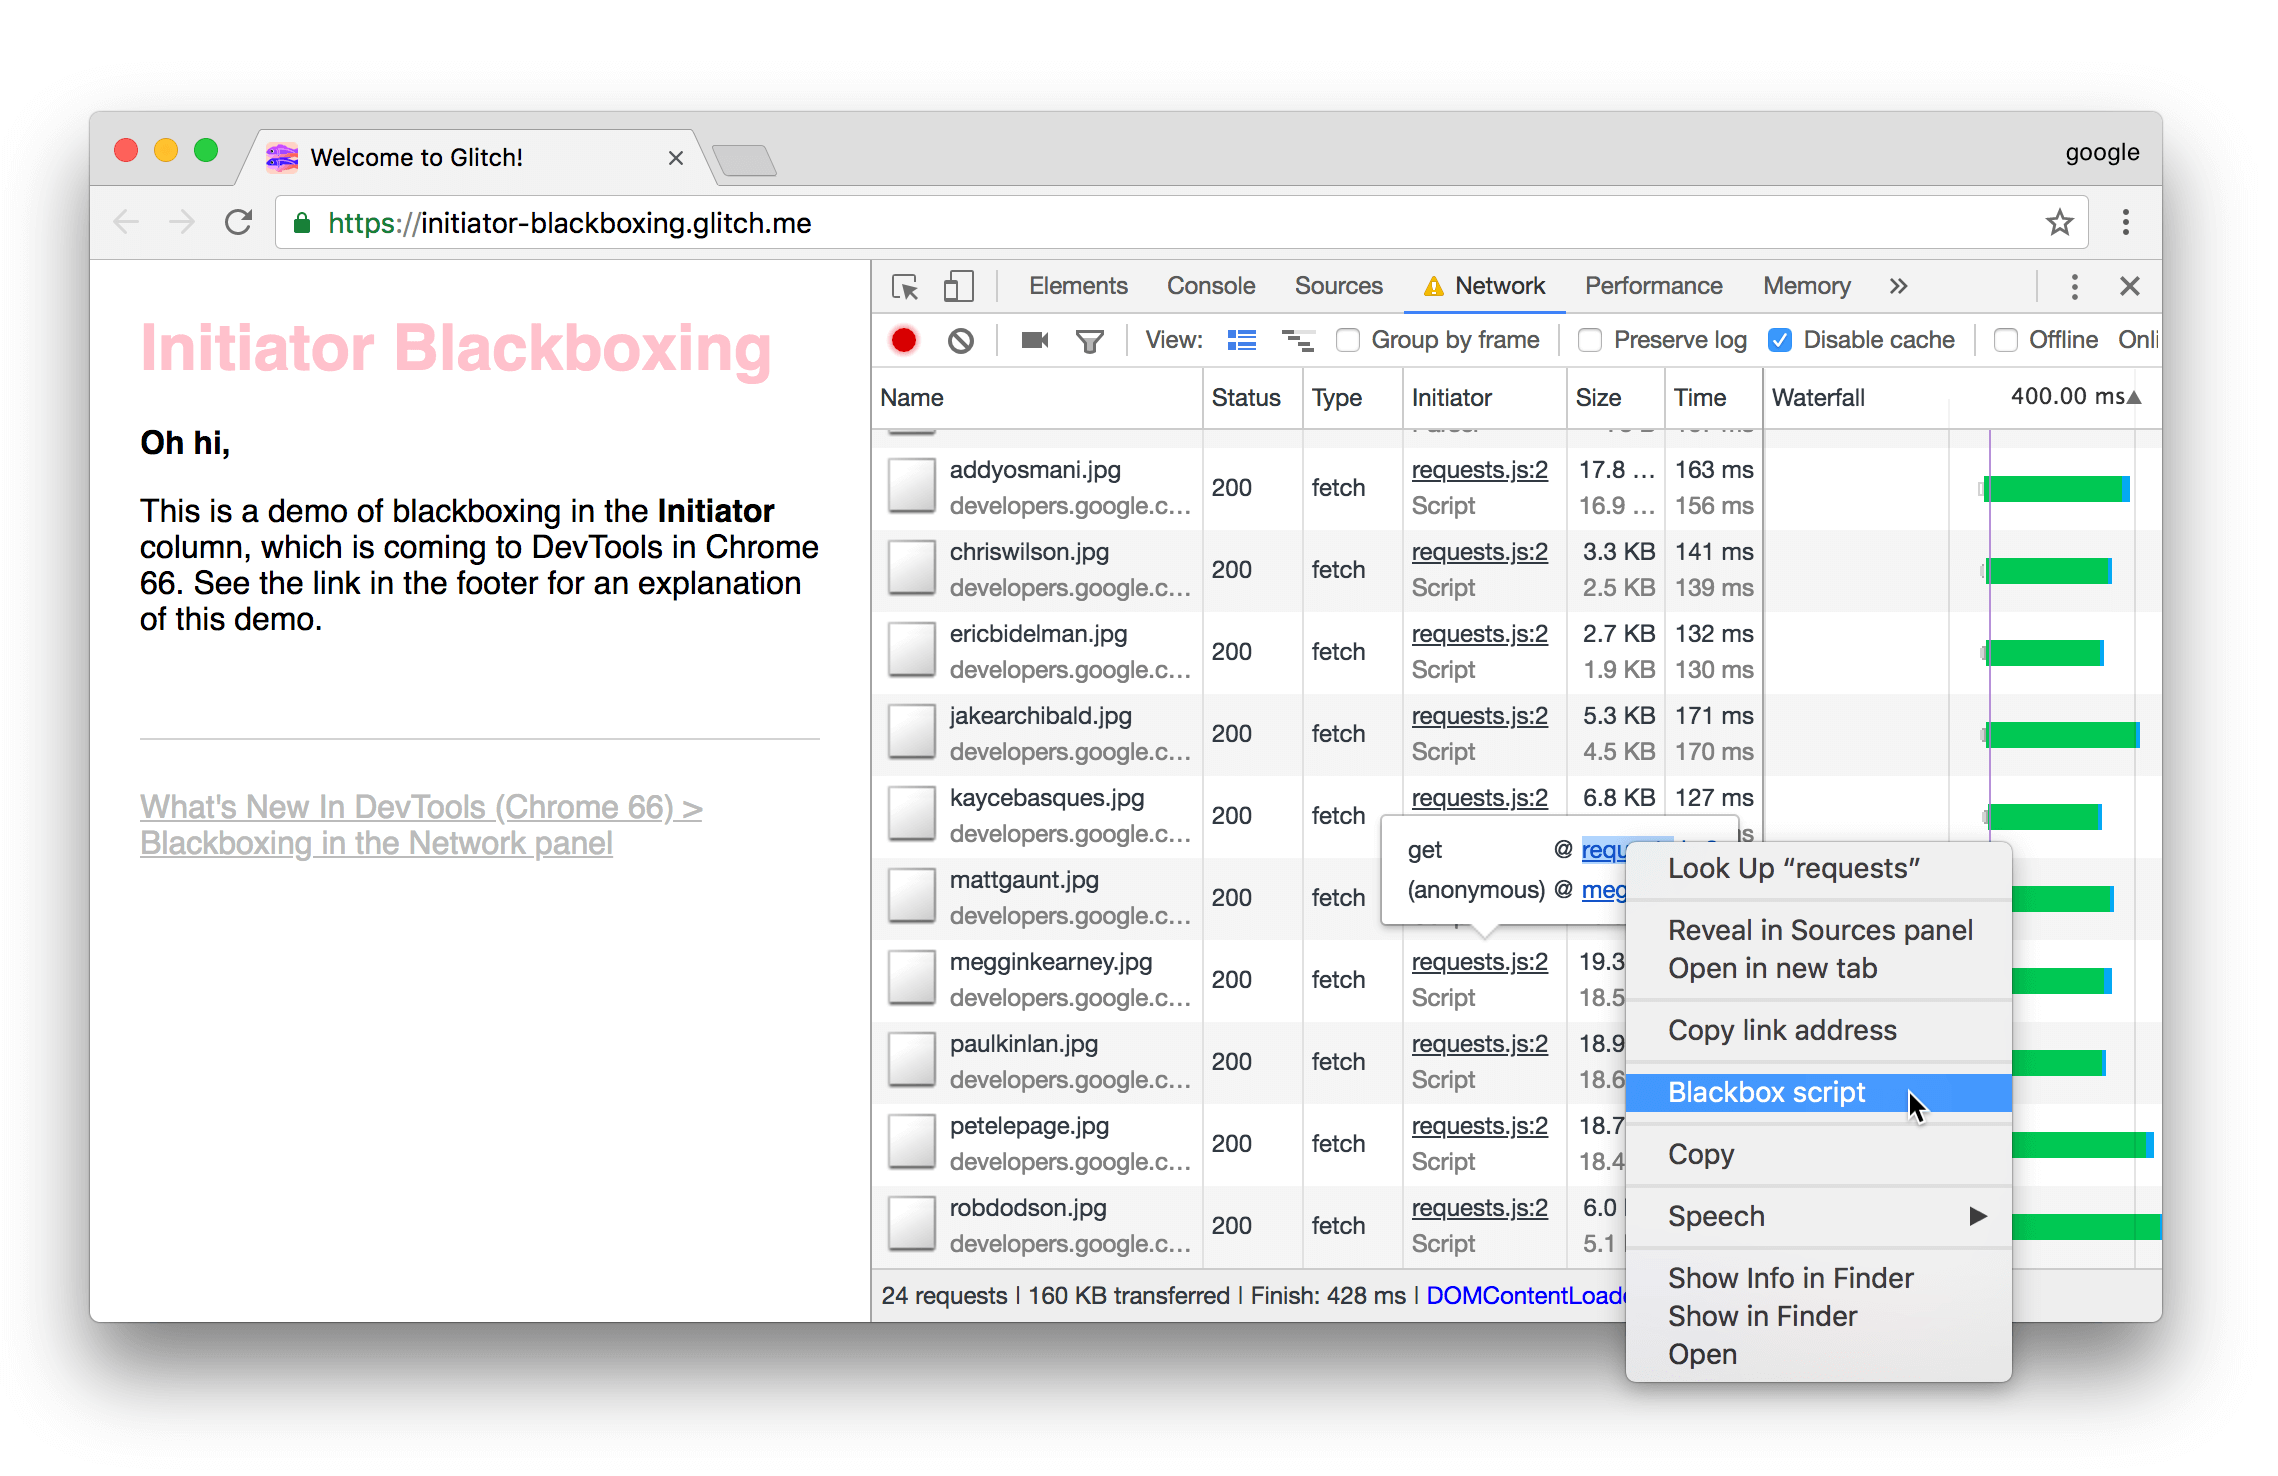This screenshot has width=2278, height=1476.
Task: Open the Speech submenu arrow
Action: [1976, 1216]
